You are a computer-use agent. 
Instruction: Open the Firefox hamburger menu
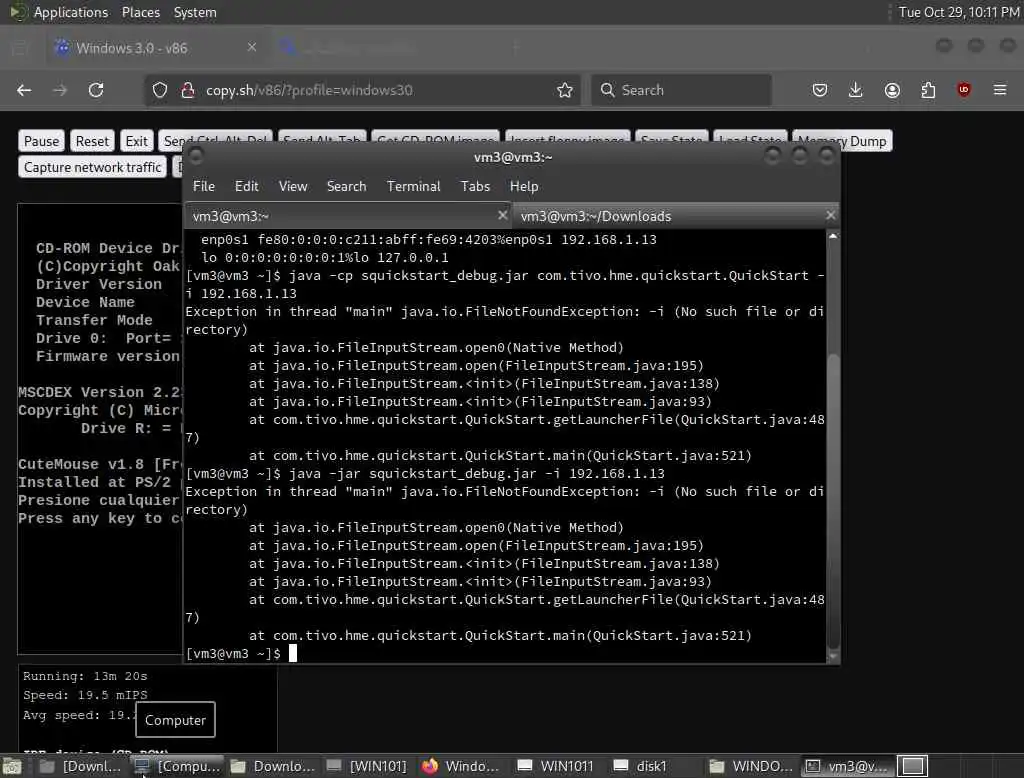1000,90
